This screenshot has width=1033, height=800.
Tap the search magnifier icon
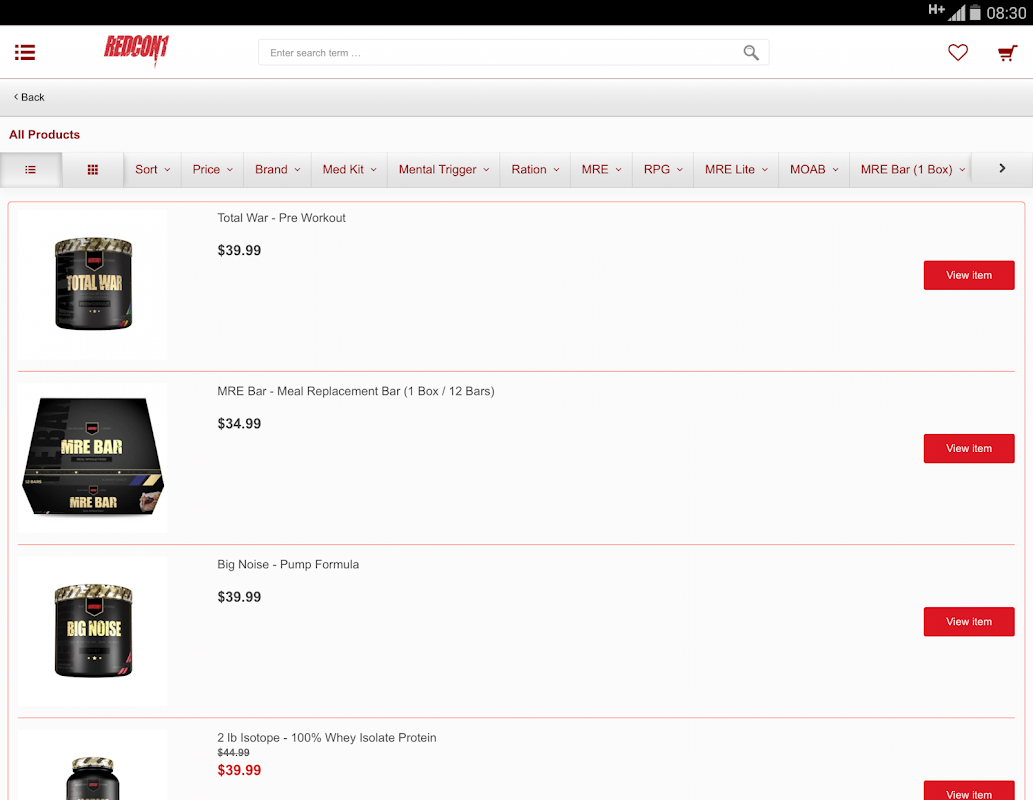tap(750, 53)
